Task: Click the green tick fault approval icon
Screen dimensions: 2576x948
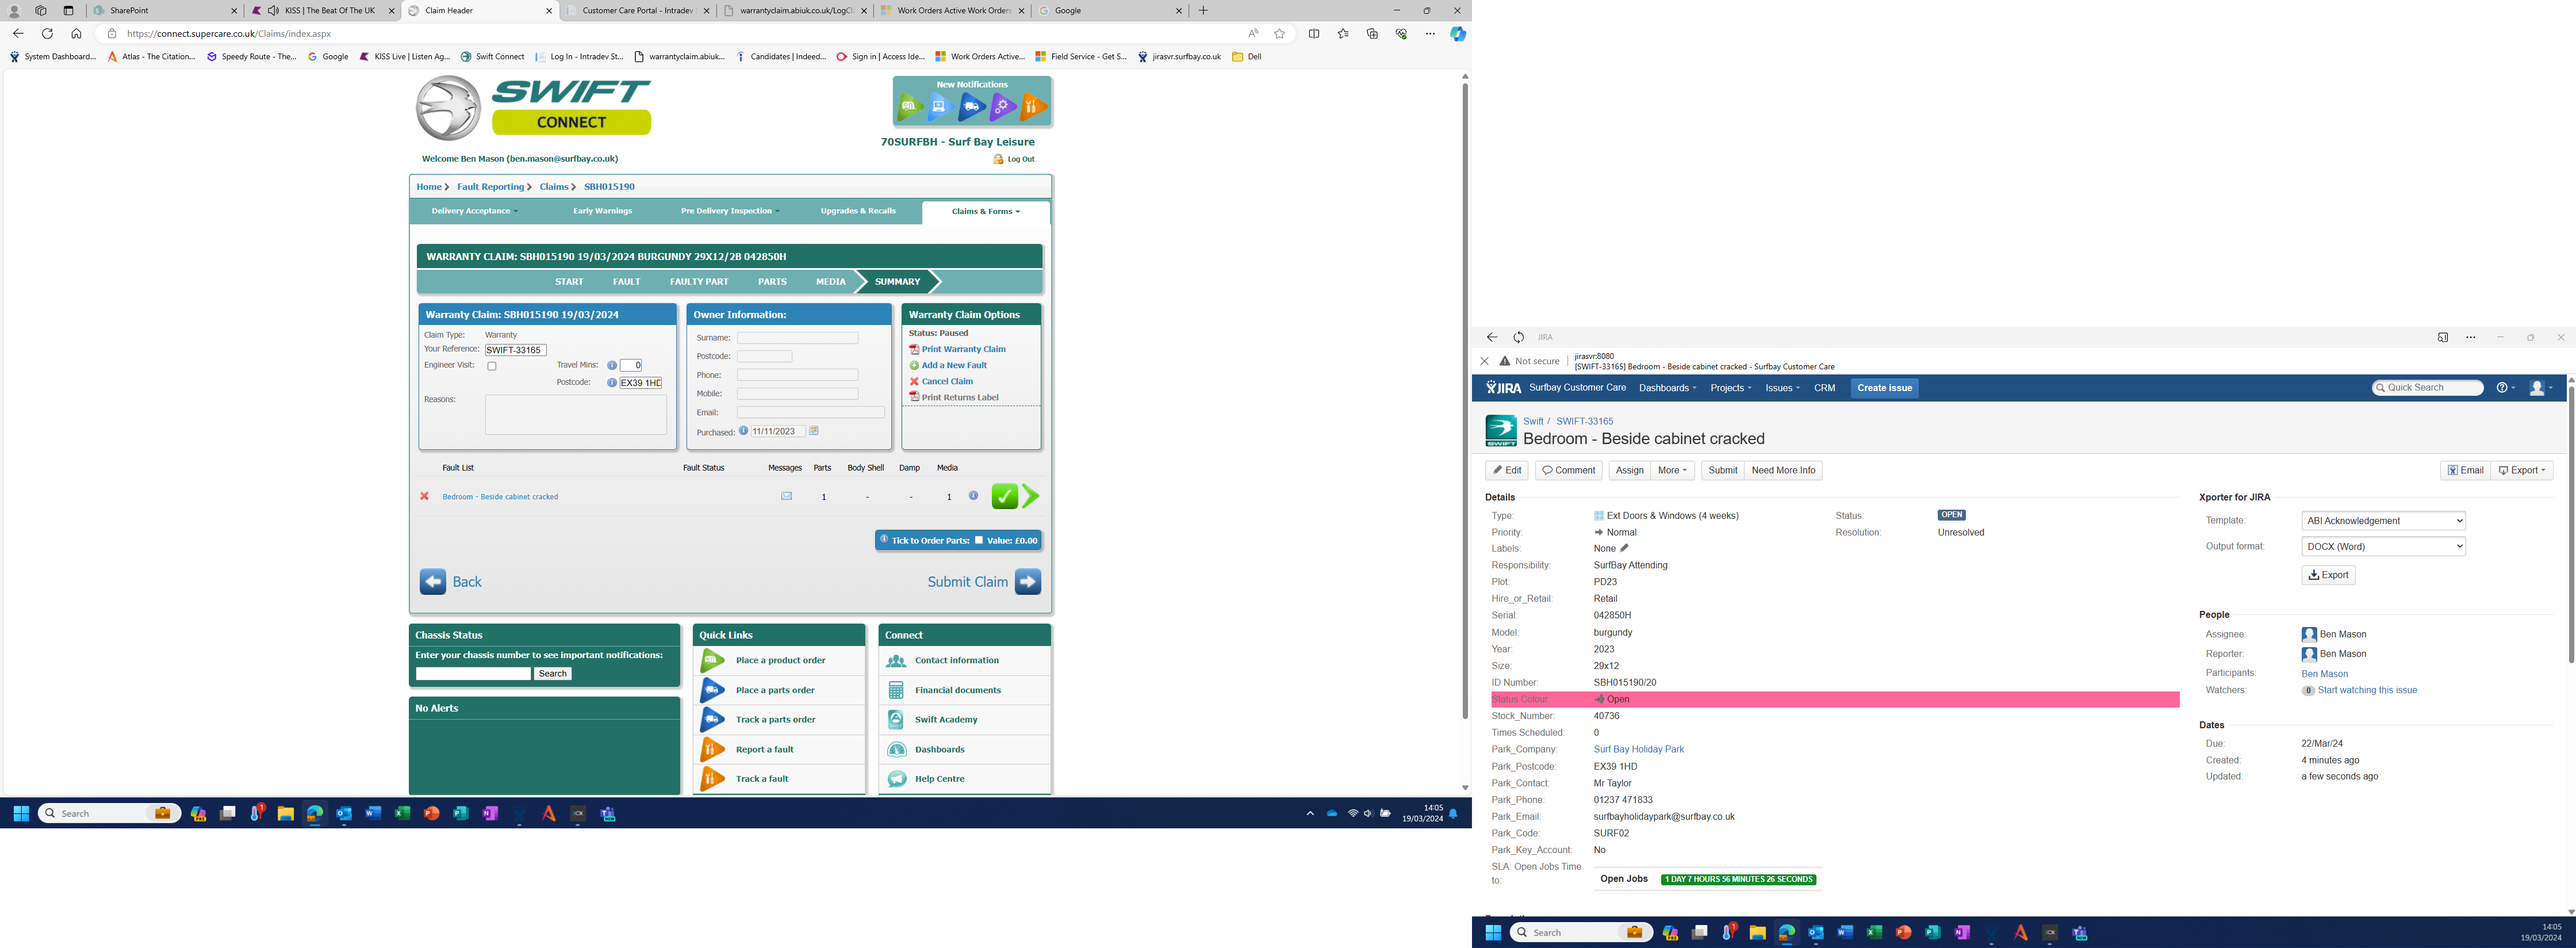Action: point(1004,496)
